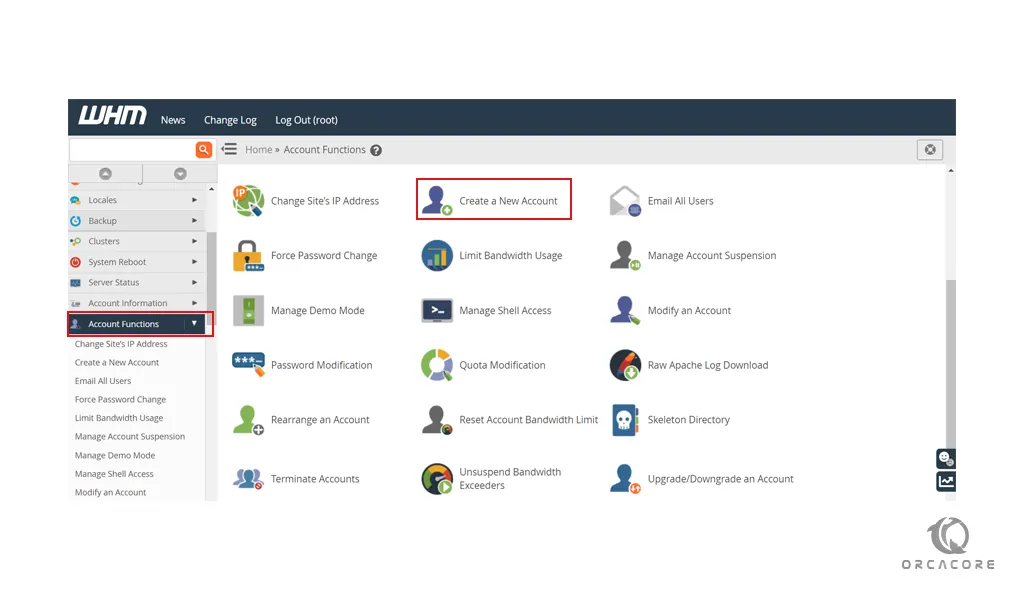
Task: Expand the Locales sidebar section
Action: pos(136,200)
